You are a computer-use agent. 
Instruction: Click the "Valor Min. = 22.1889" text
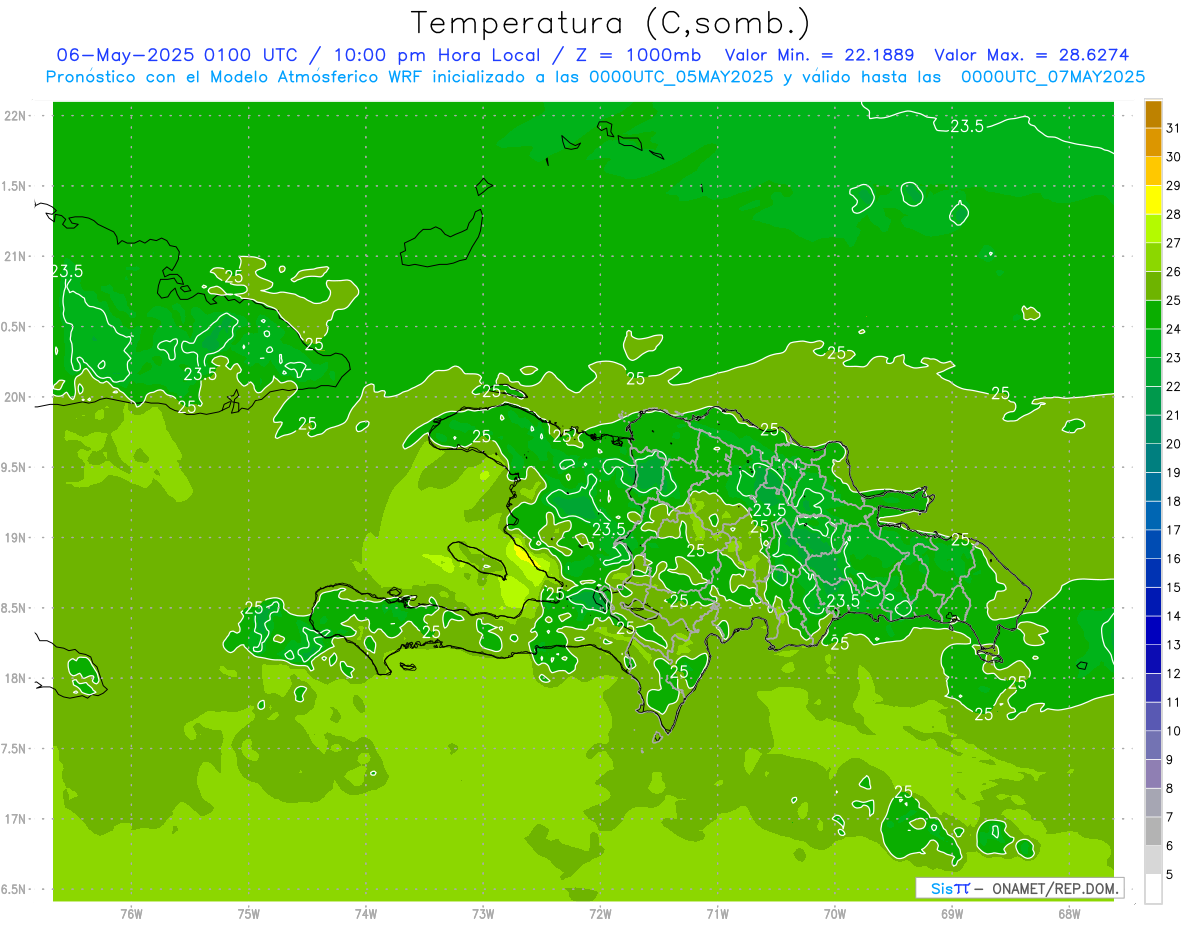coord(821,55)
